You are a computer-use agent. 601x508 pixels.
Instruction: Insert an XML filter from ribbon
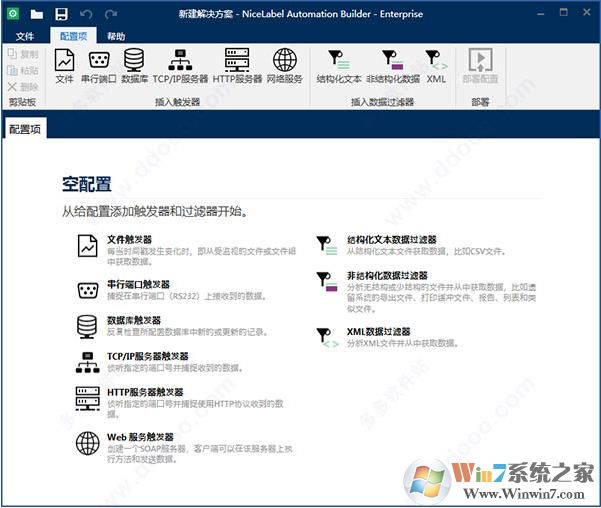436,66
